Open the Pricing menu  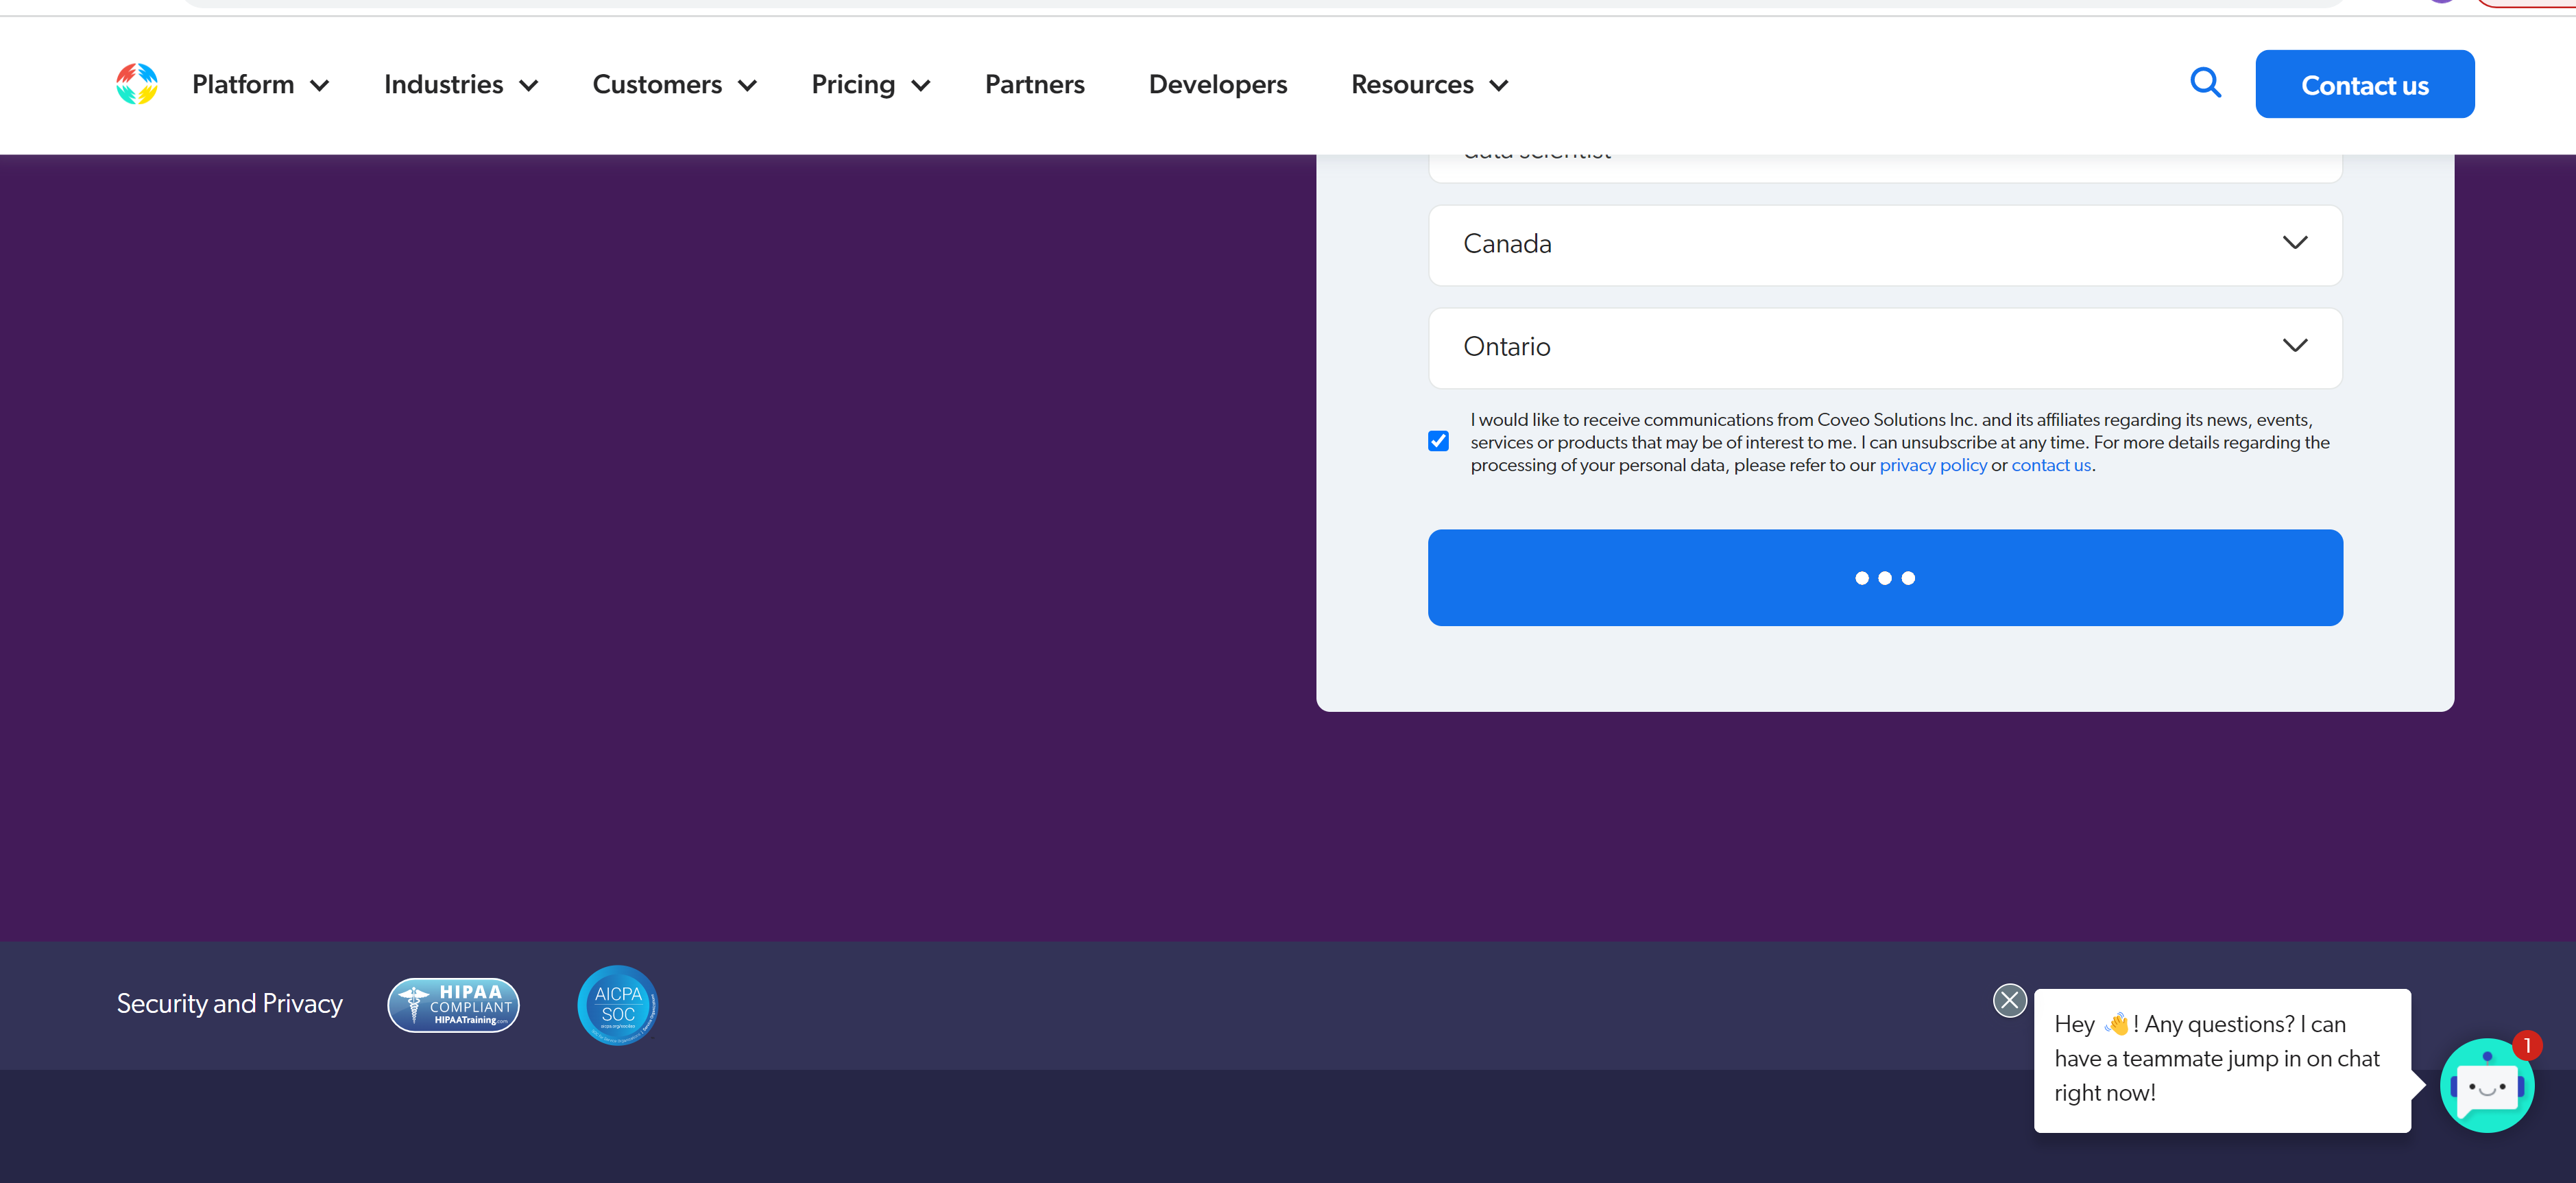click(x=869, y=85)
